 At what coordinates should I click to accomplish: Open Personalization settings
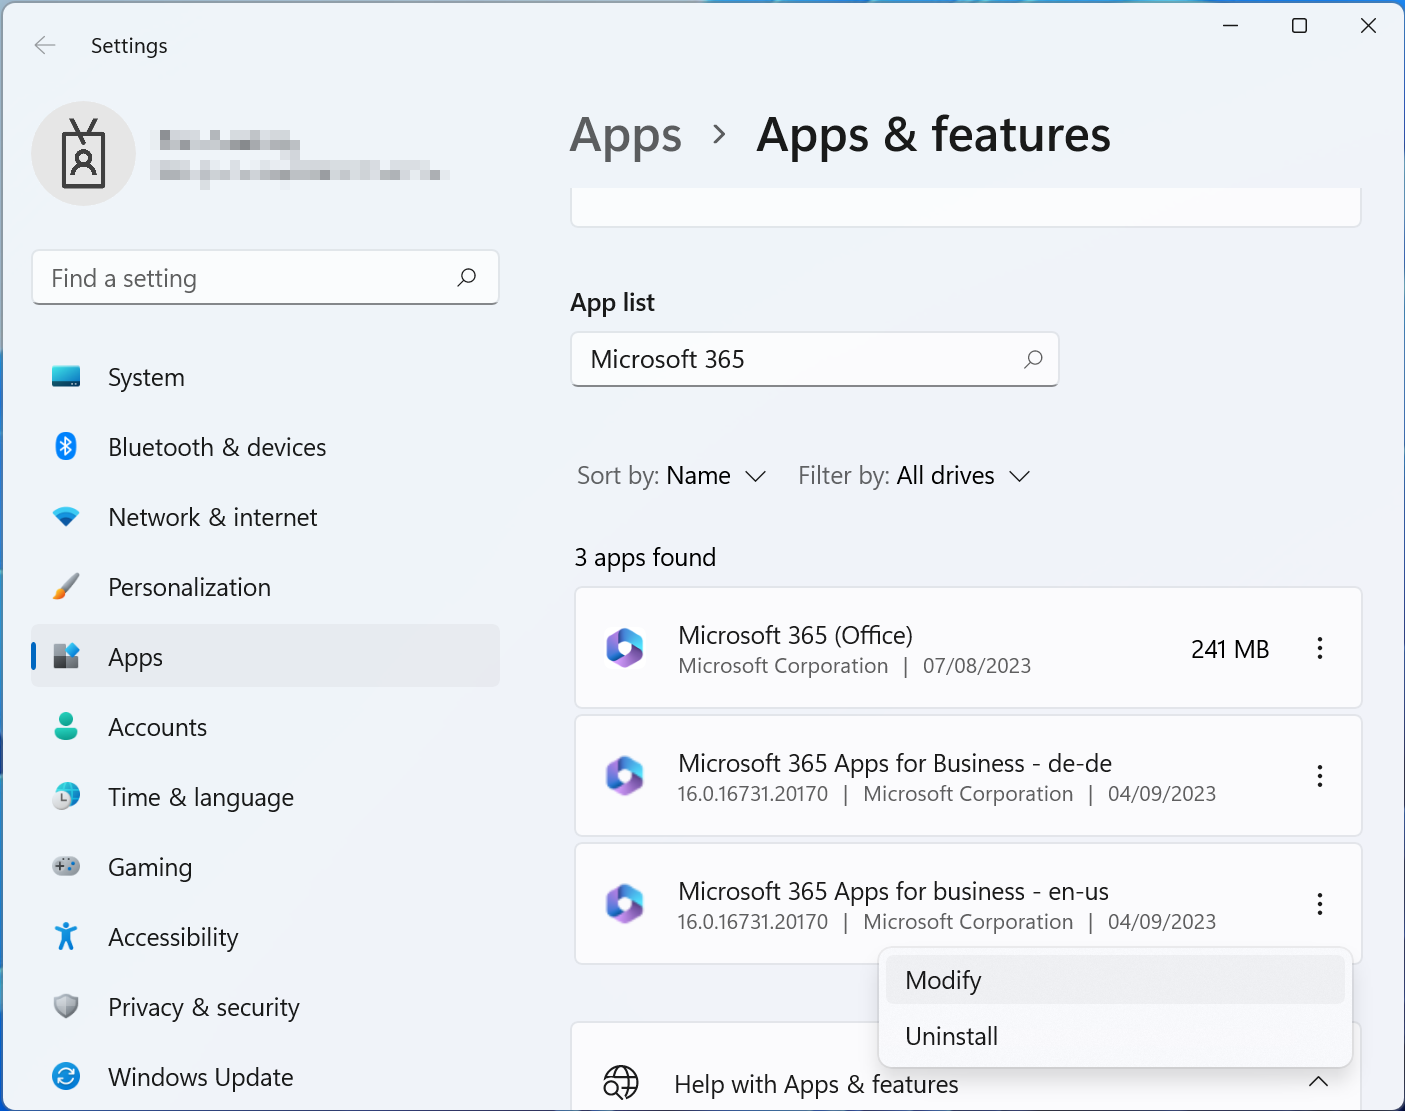(x=265, y=587)
